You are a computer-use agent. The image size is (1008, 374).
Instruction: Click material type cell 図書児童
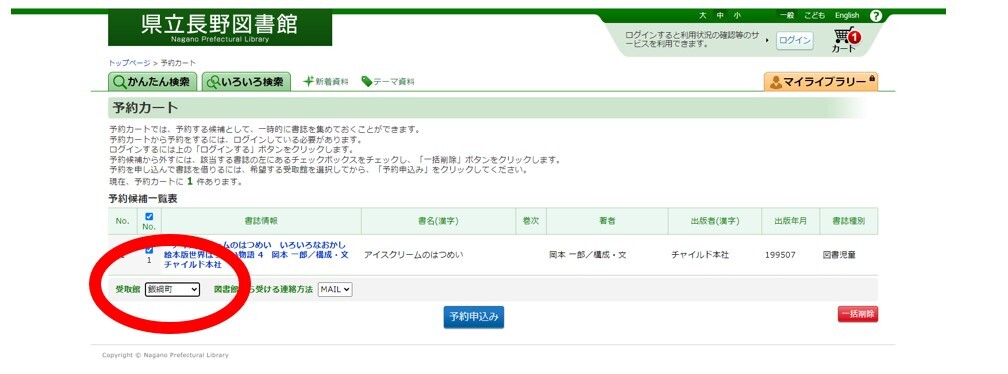[x=839, y=255]
